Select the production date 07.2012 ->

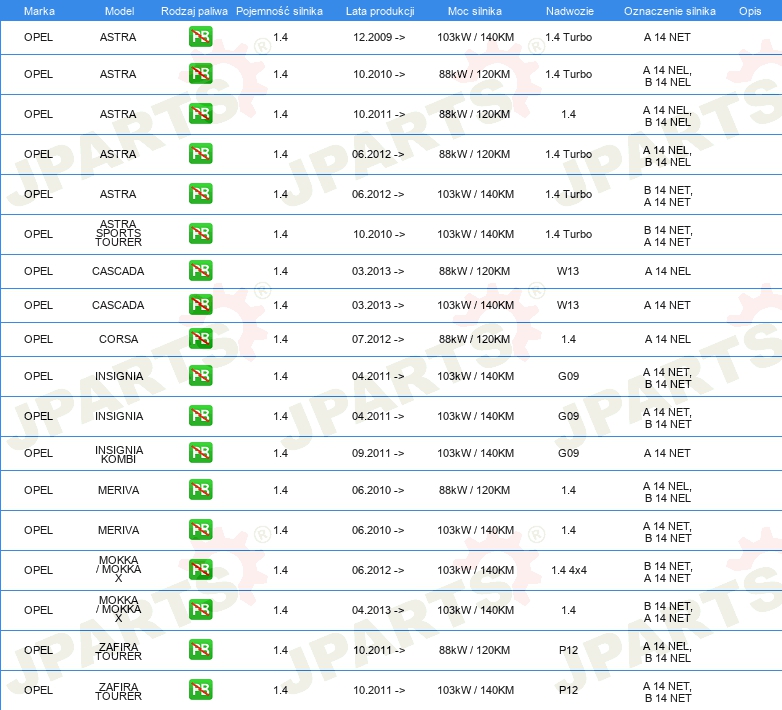coord(378,339)
